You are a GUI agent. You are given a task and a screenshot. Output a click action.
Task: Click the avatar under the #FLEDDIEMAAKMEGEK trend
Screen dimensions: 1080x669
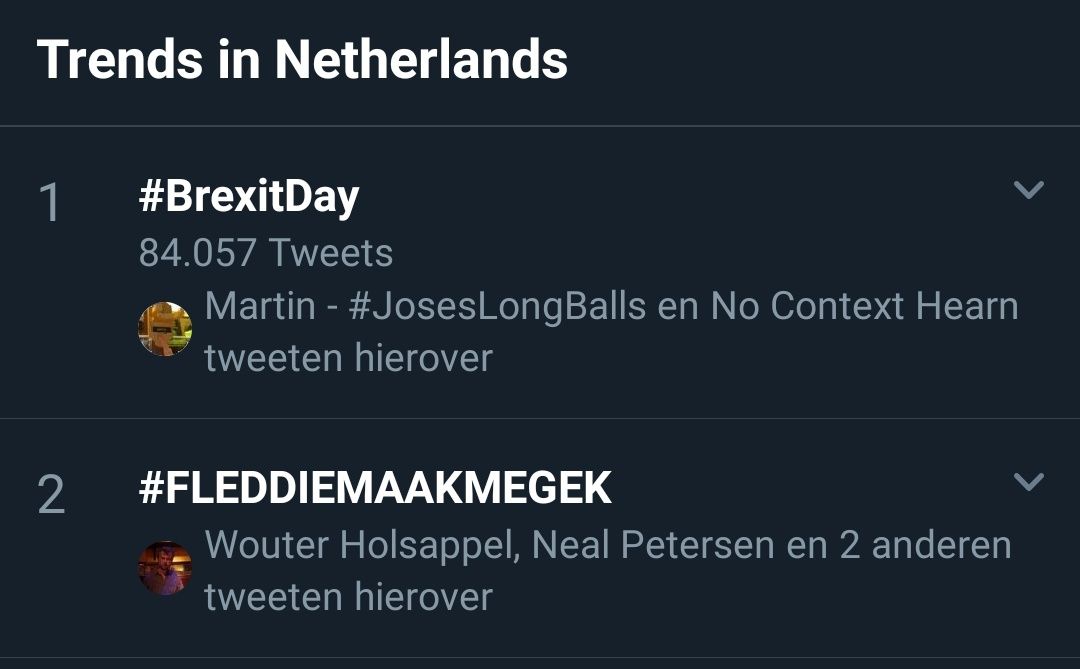click(164, 568)
